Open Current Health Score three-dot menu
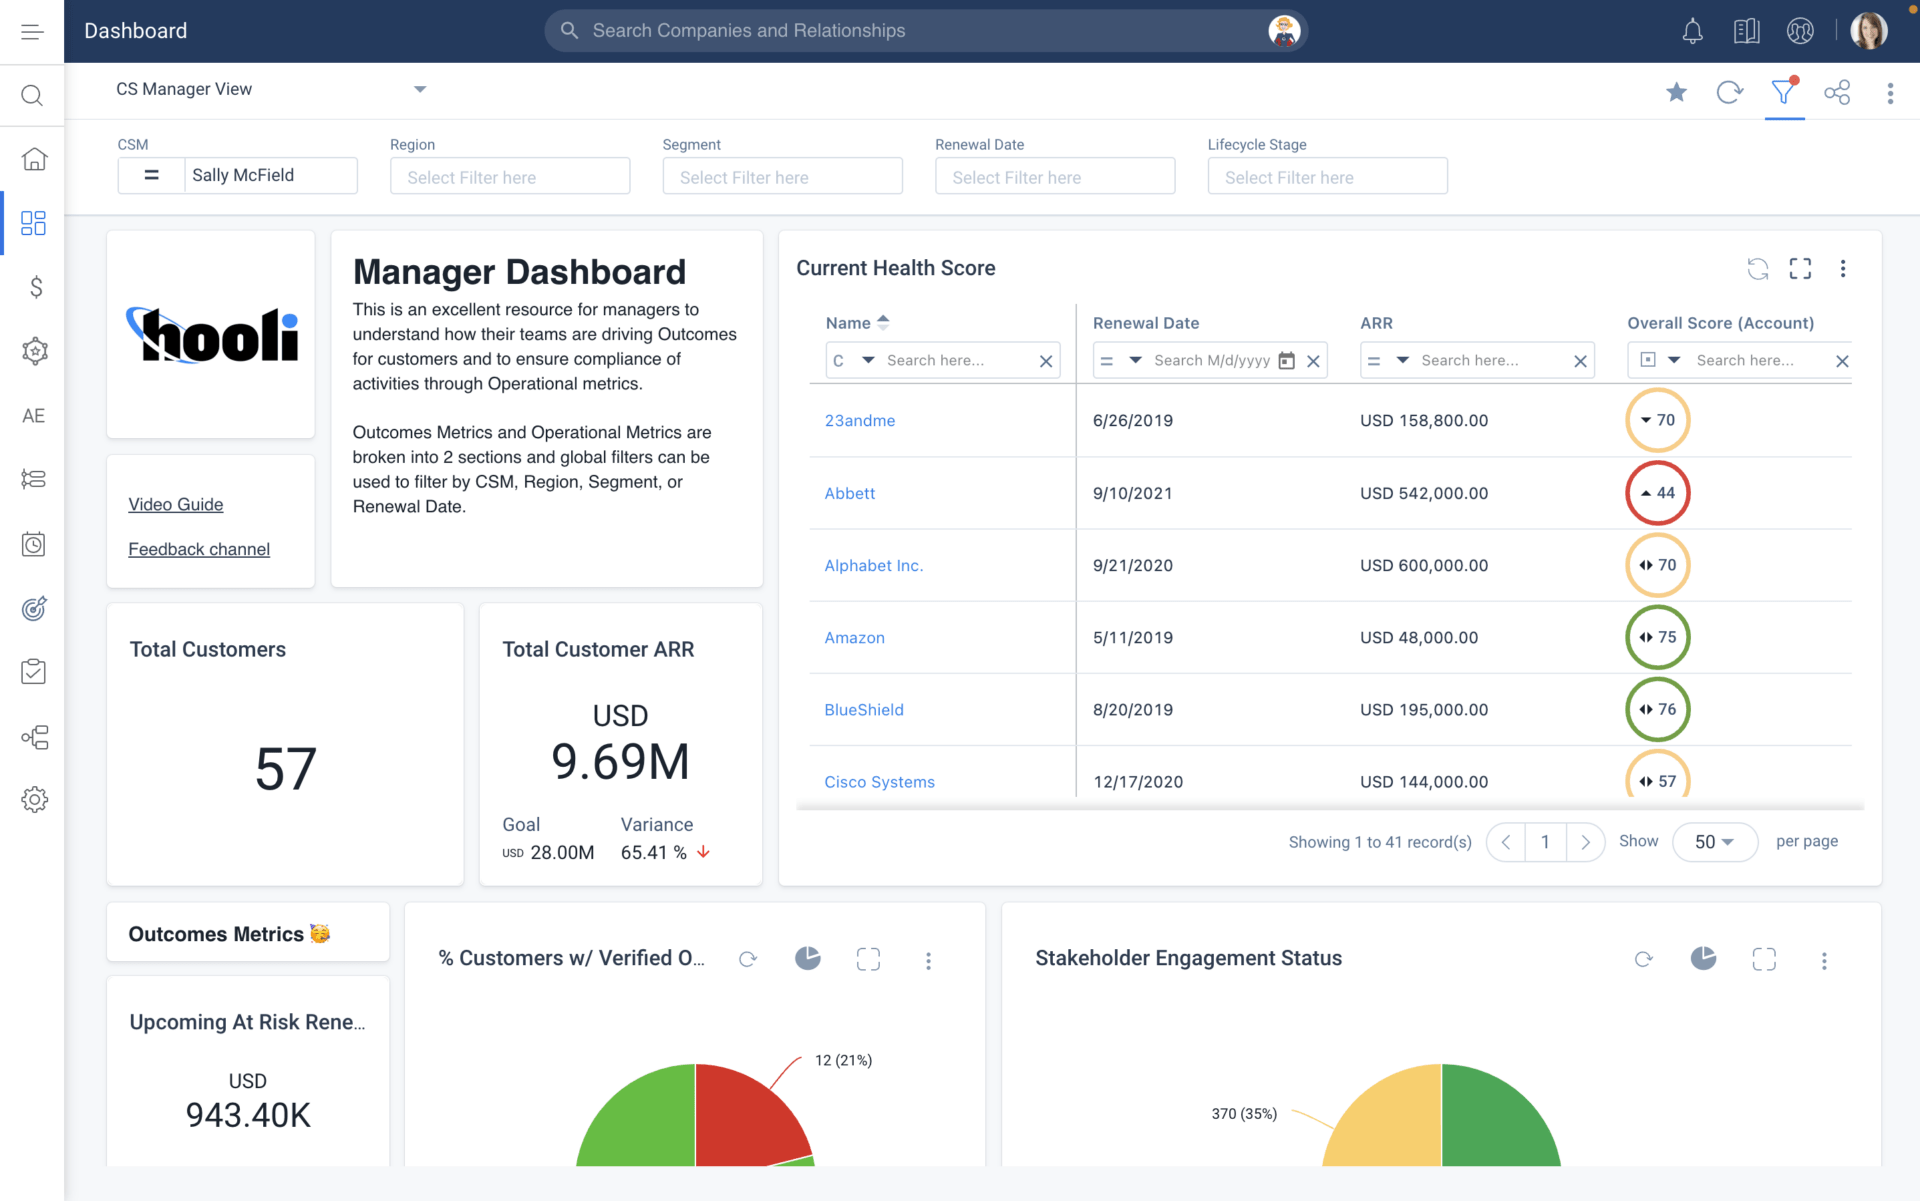The width and height of the screenshot is (1920, 1201). point(1843,268)
